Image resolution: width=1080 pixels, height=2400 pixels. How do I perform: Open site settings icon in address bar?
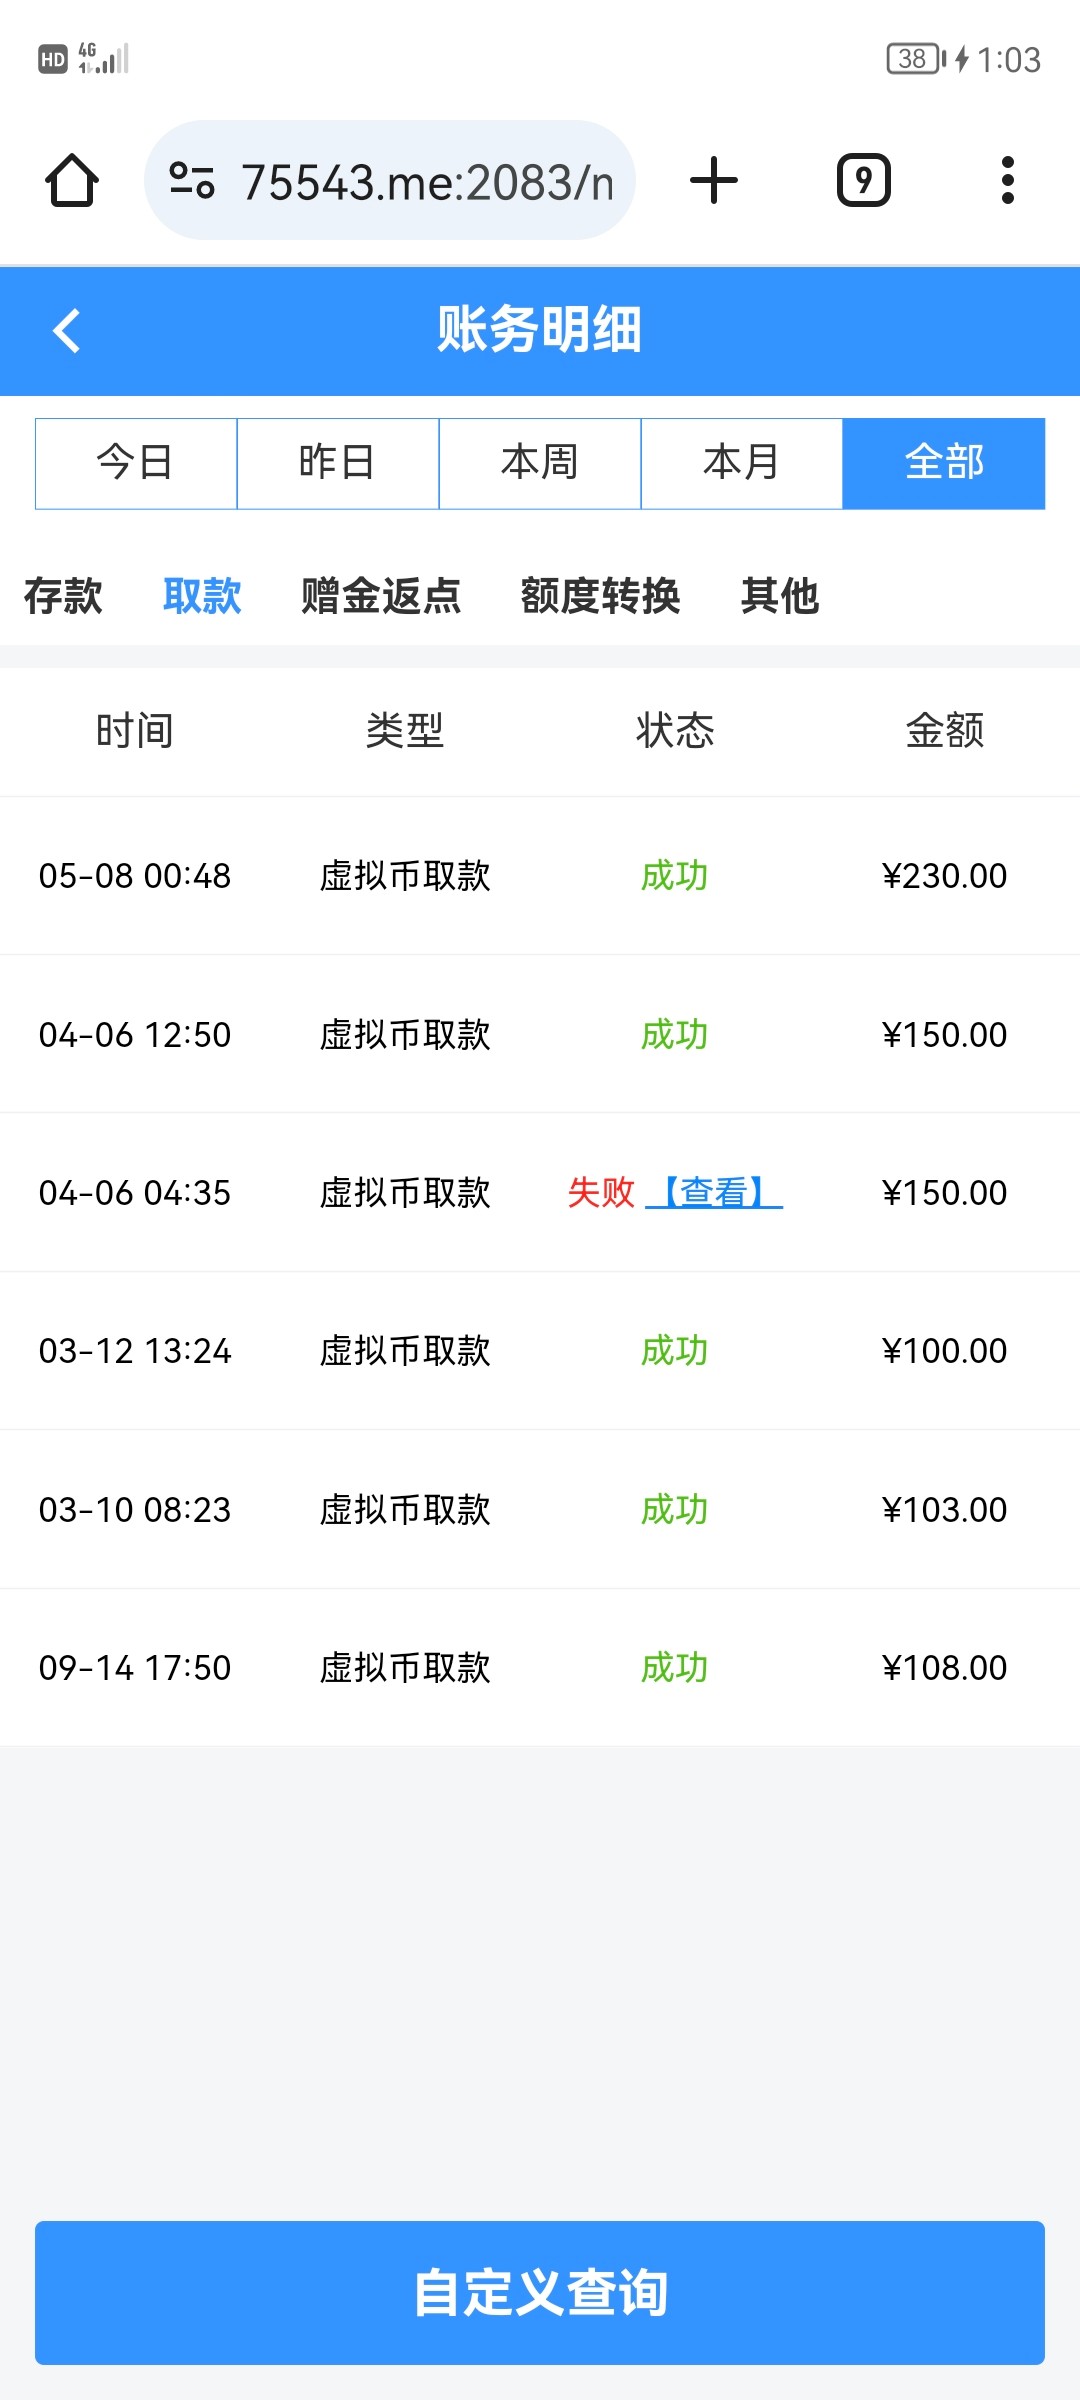click(x=192, y=181)
